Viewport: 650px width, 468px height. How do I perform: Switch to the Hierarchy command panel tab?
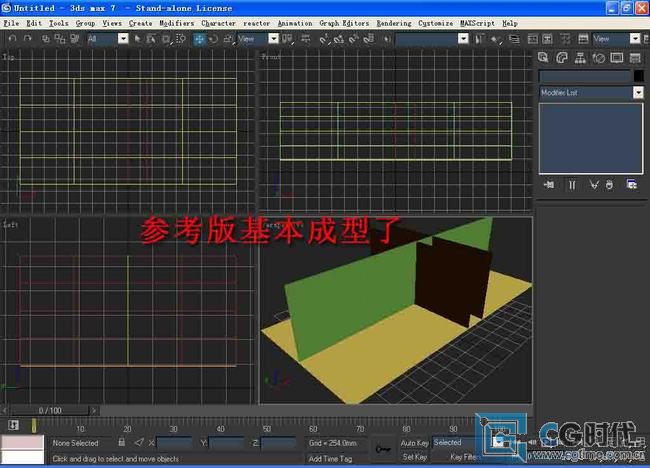click(580, 58)
